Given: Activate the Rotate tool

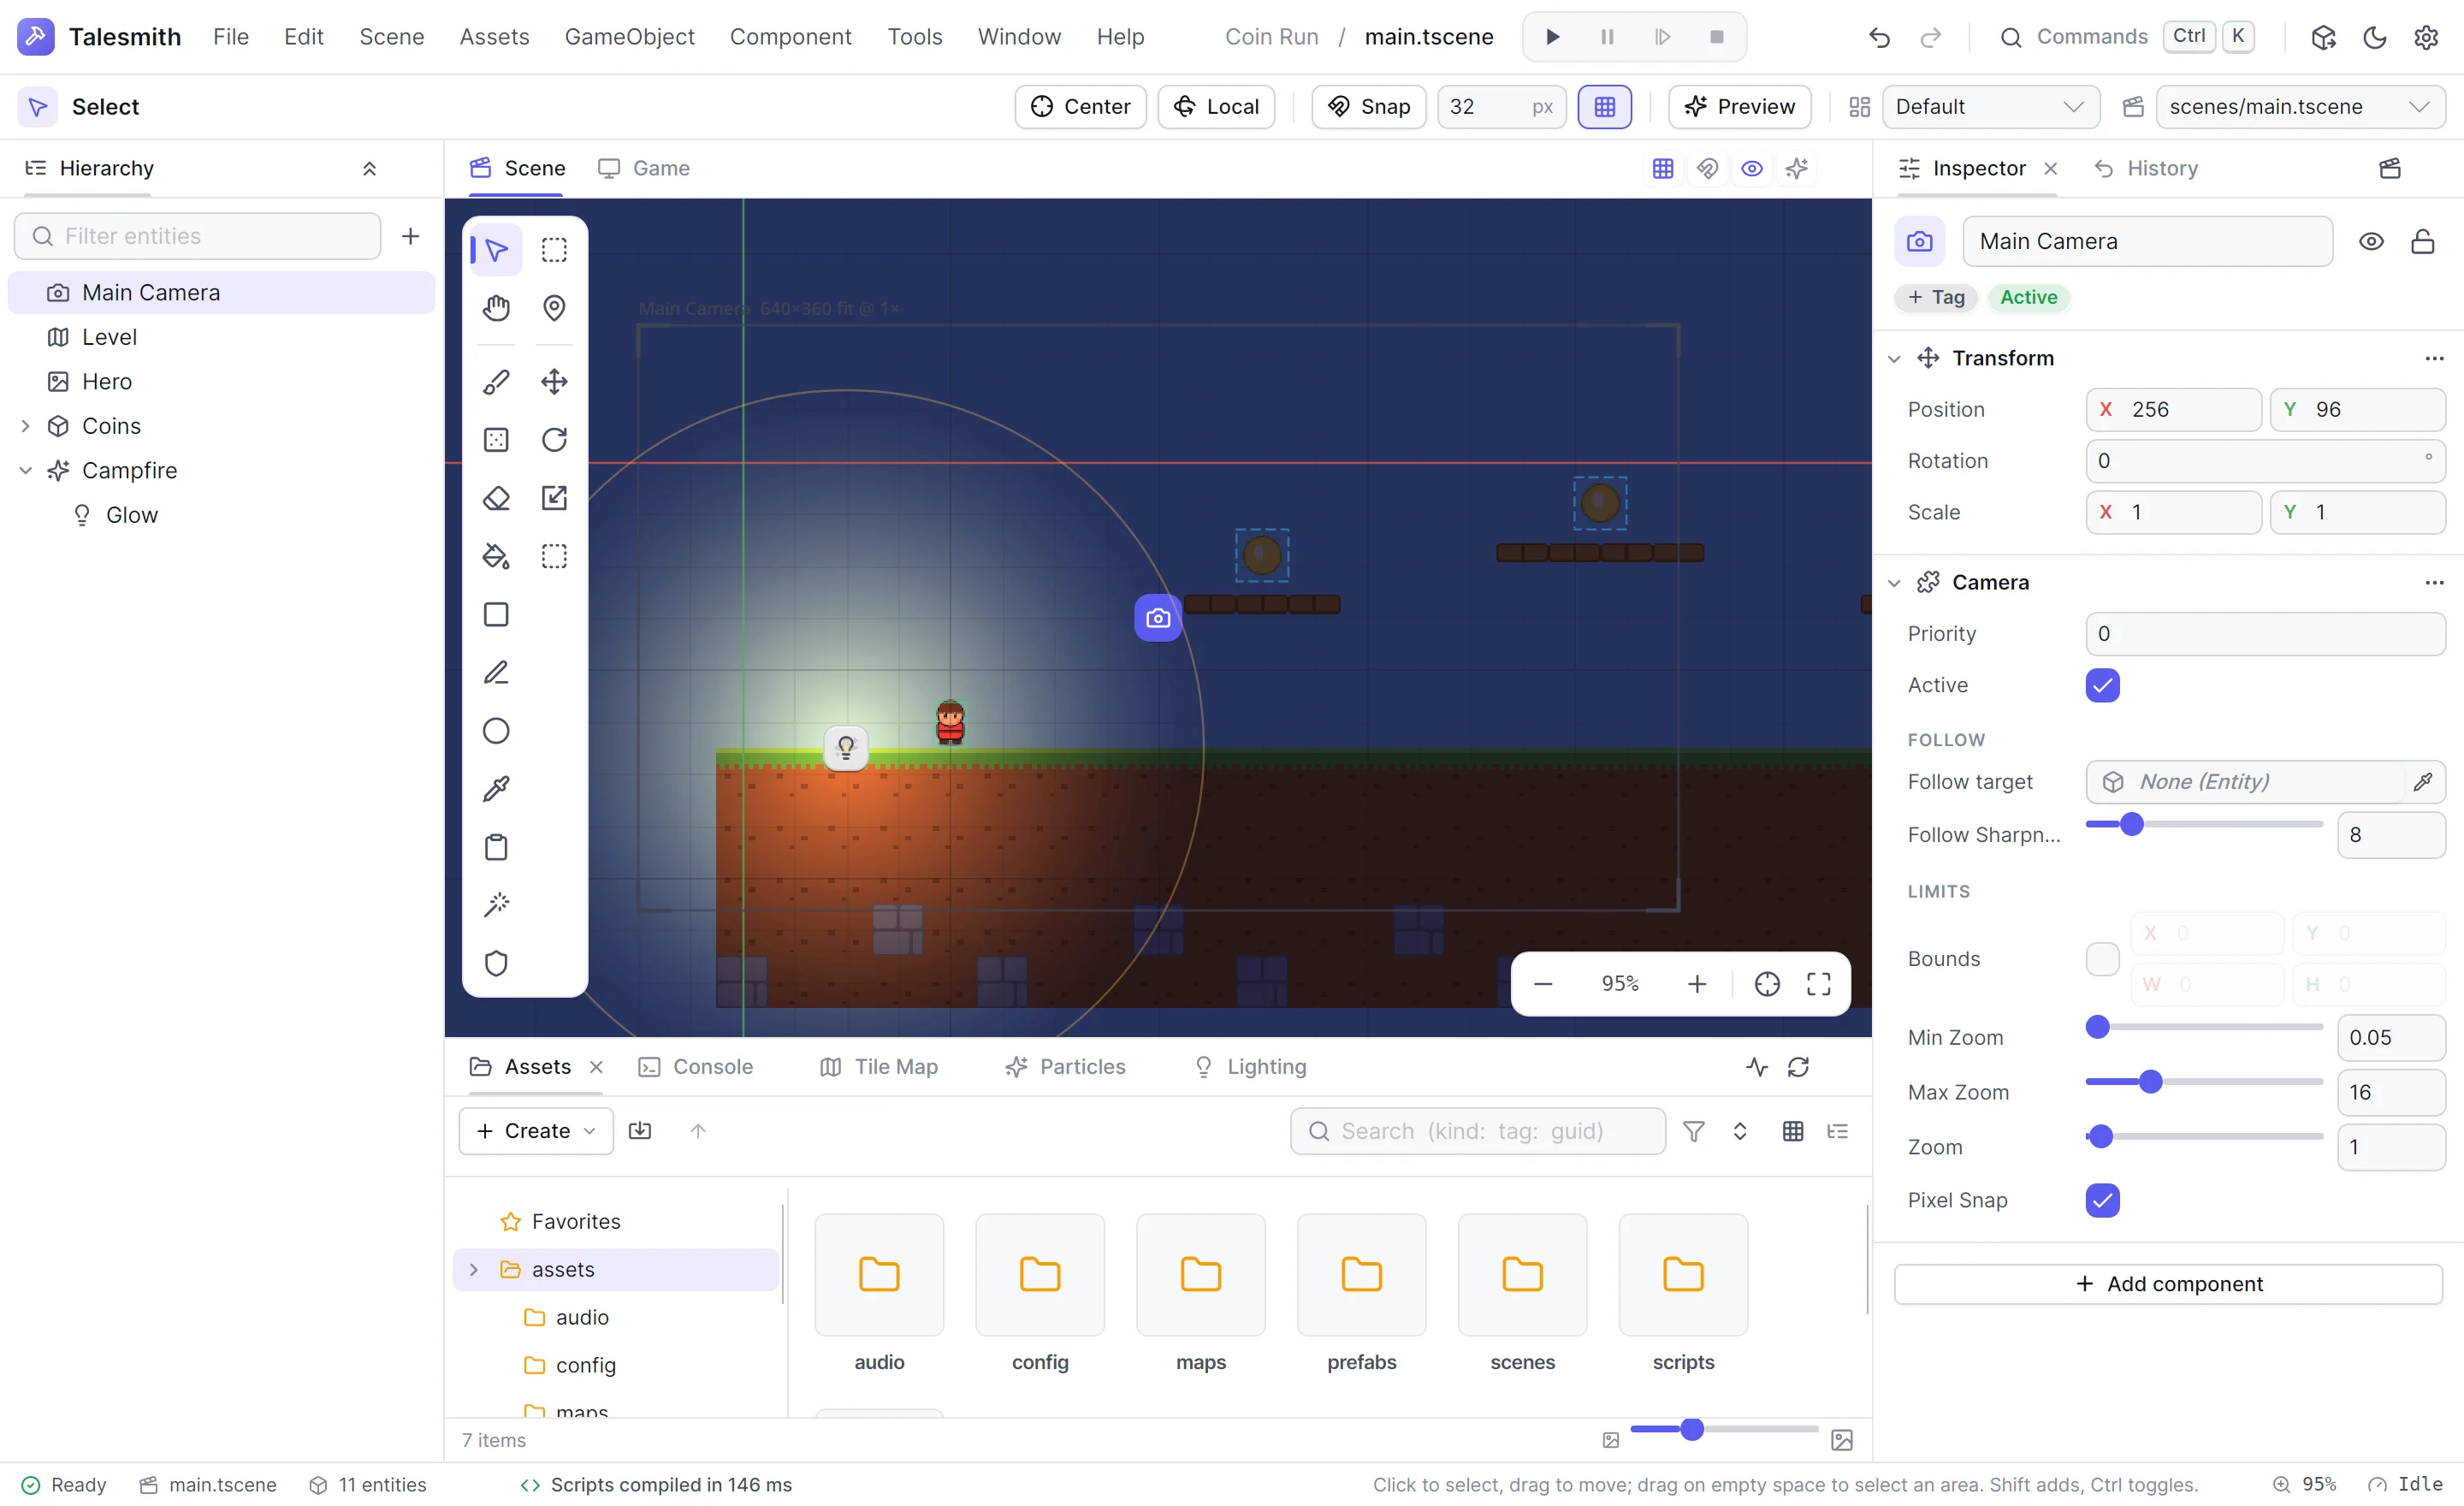Looking at the screenshot, I should tap(554, 440).
